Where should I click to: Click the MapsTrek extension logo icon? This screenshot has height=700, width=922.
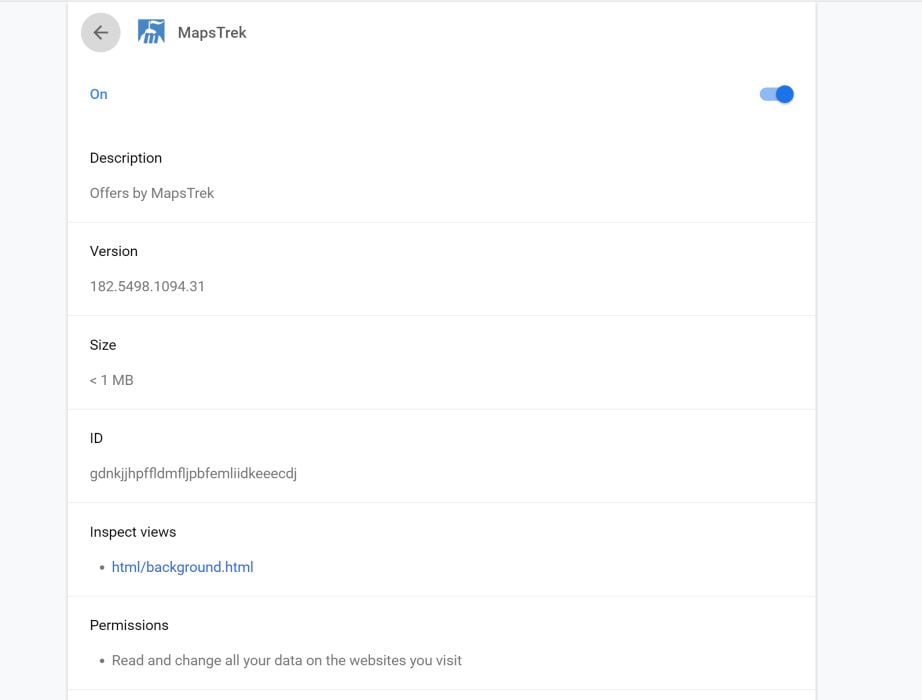click(x=151, y=33)
